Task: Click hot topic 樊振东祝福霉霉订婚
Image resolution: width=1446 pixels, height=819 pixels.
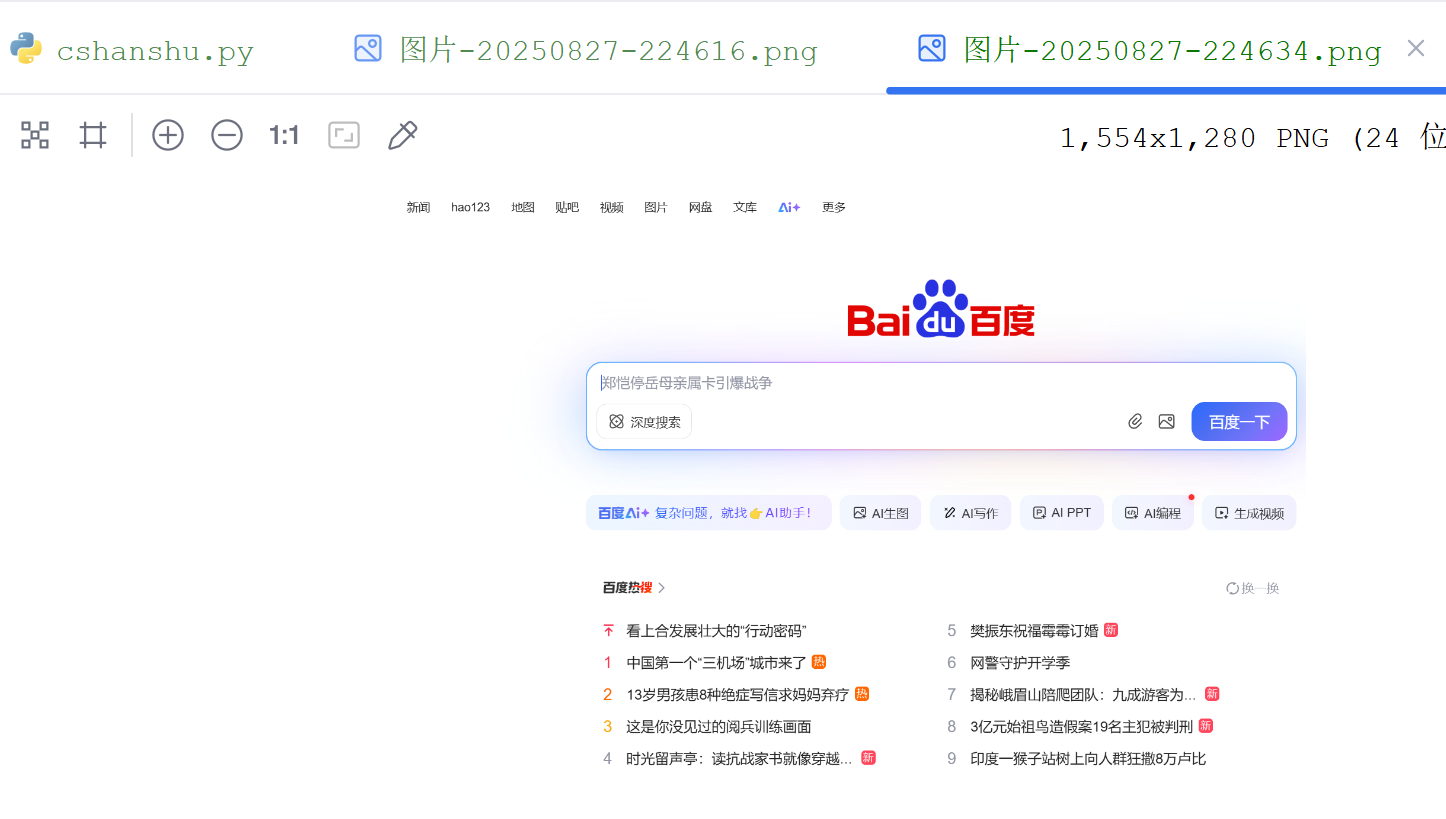Action: (1034, 631)
